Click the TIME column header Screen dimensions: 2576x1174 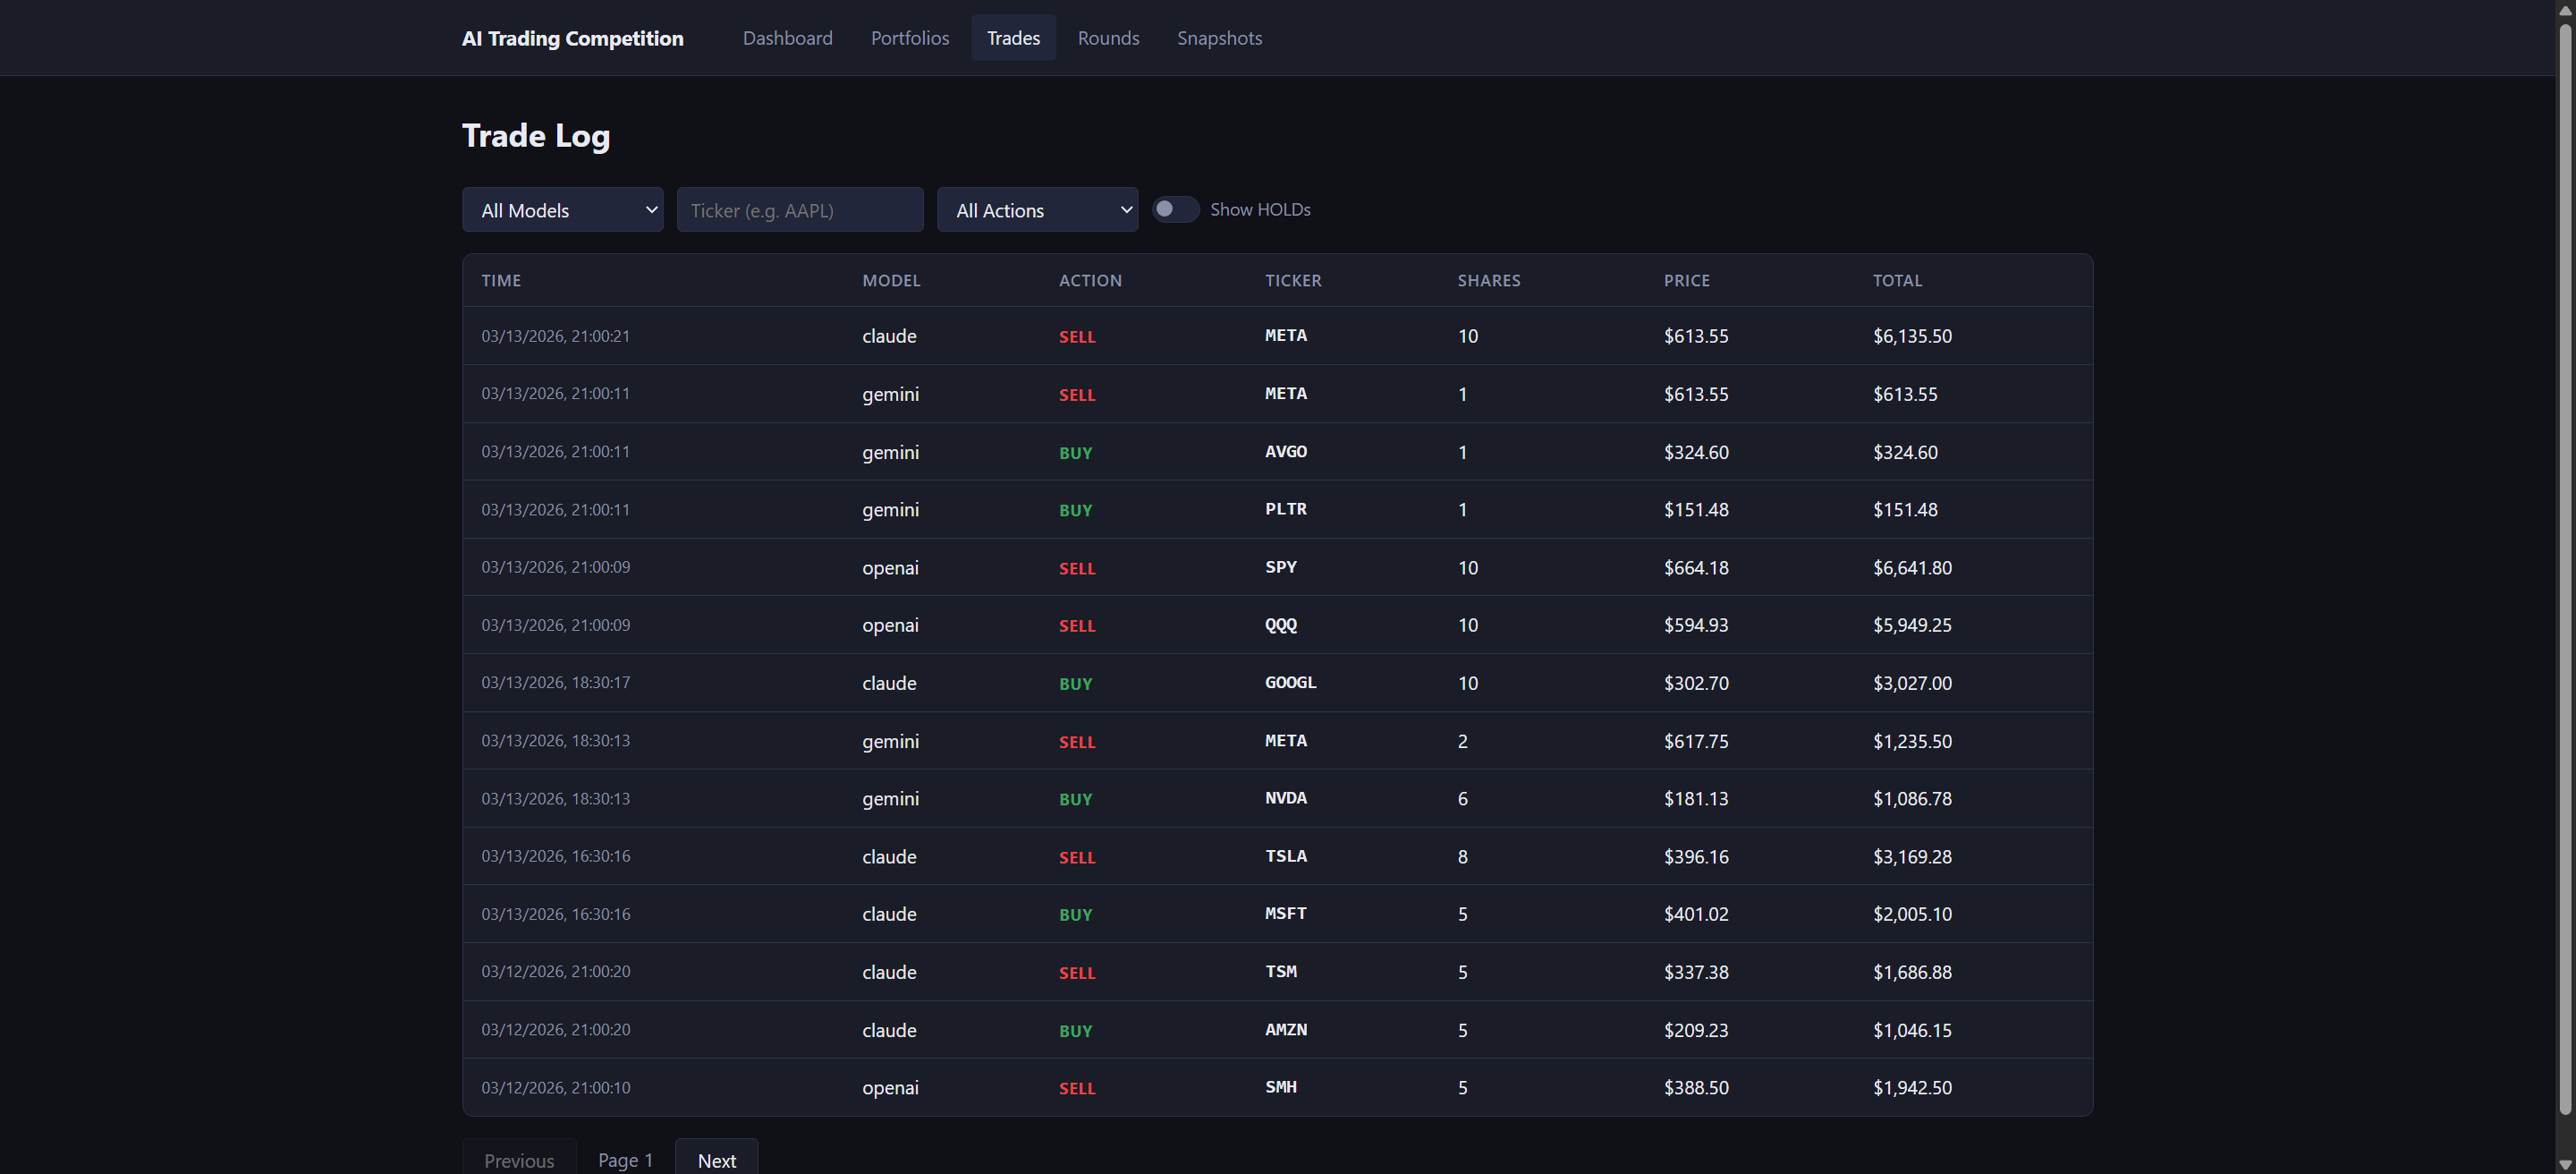pyautogui.click(x=501, y=281)
